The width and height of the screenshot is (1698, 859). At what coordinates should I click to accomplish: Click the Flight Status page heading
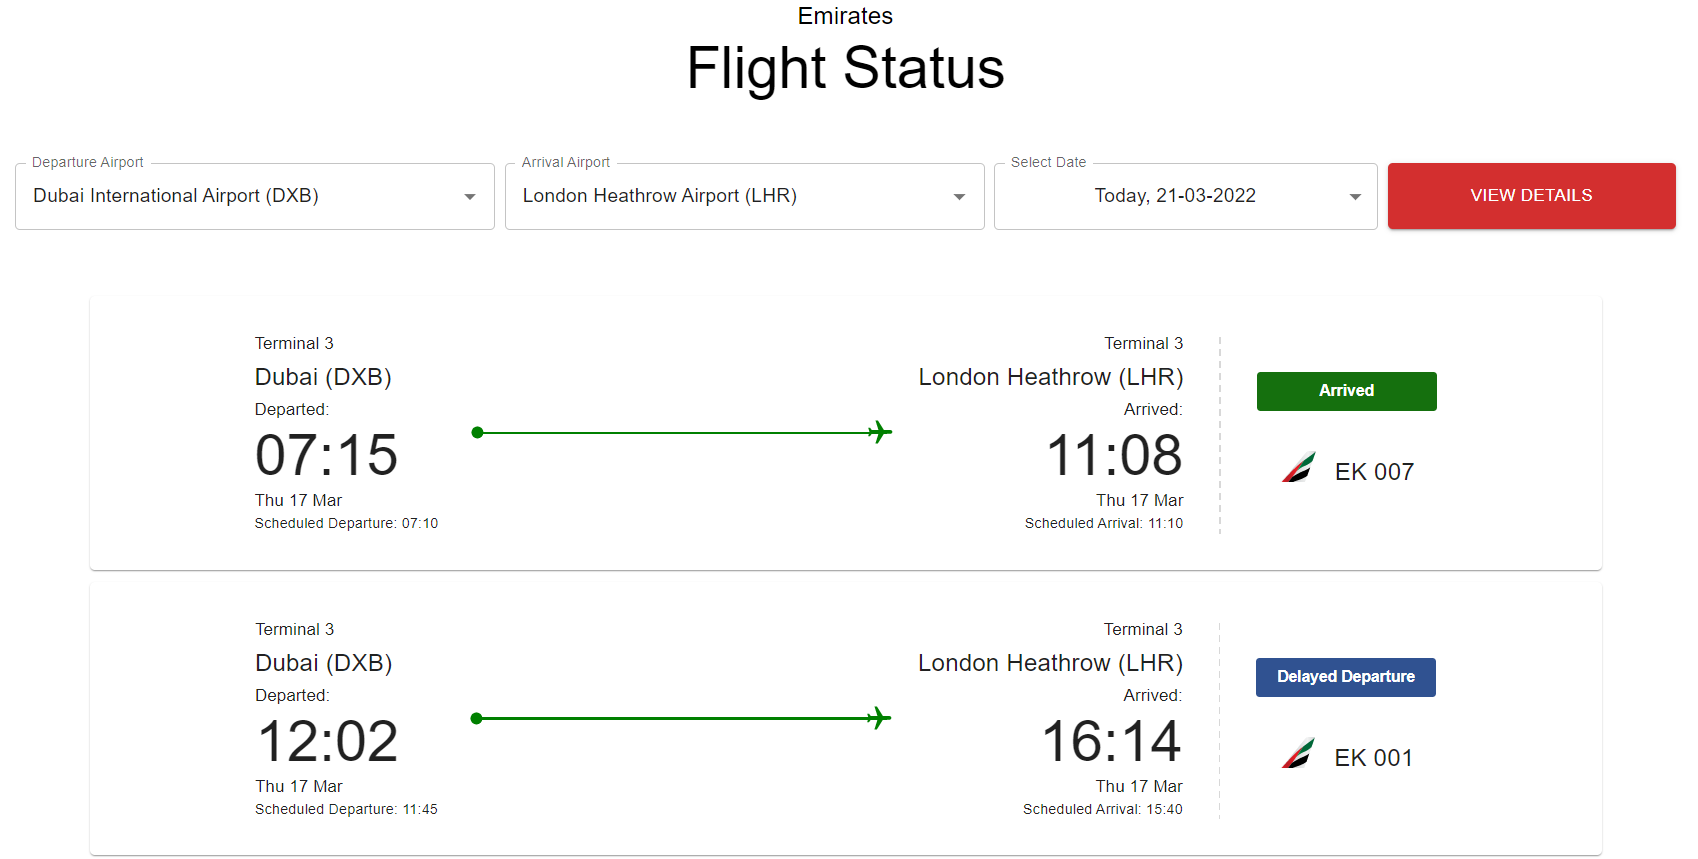(x=845, y=68)
